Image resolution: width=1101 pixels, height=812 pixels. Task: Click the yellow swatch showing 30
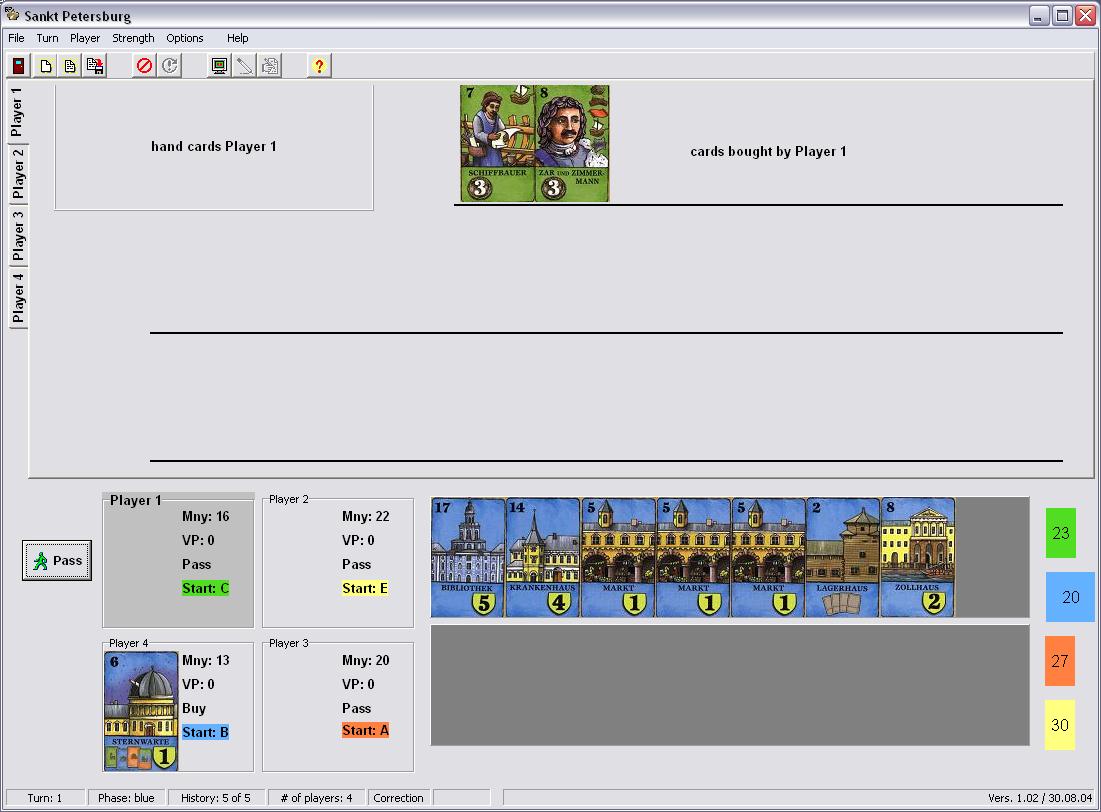pyautogui.click(x=1060, y=725)
